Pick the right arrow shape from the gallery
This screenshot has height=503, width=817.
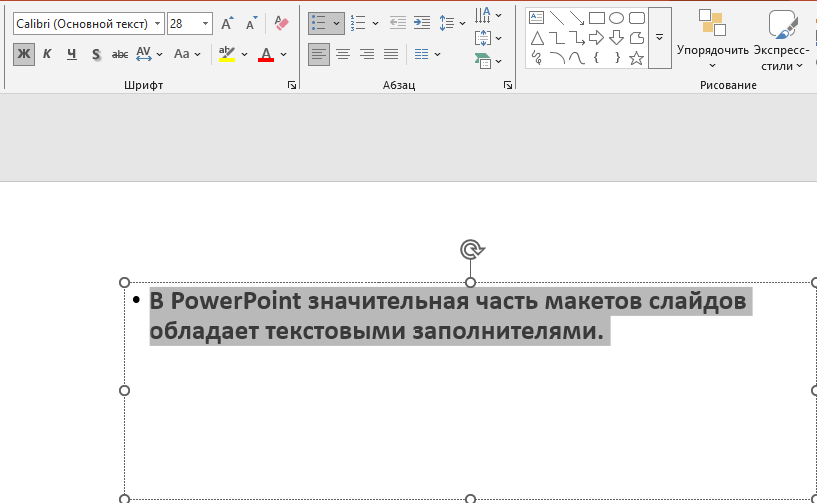[596, 38]
